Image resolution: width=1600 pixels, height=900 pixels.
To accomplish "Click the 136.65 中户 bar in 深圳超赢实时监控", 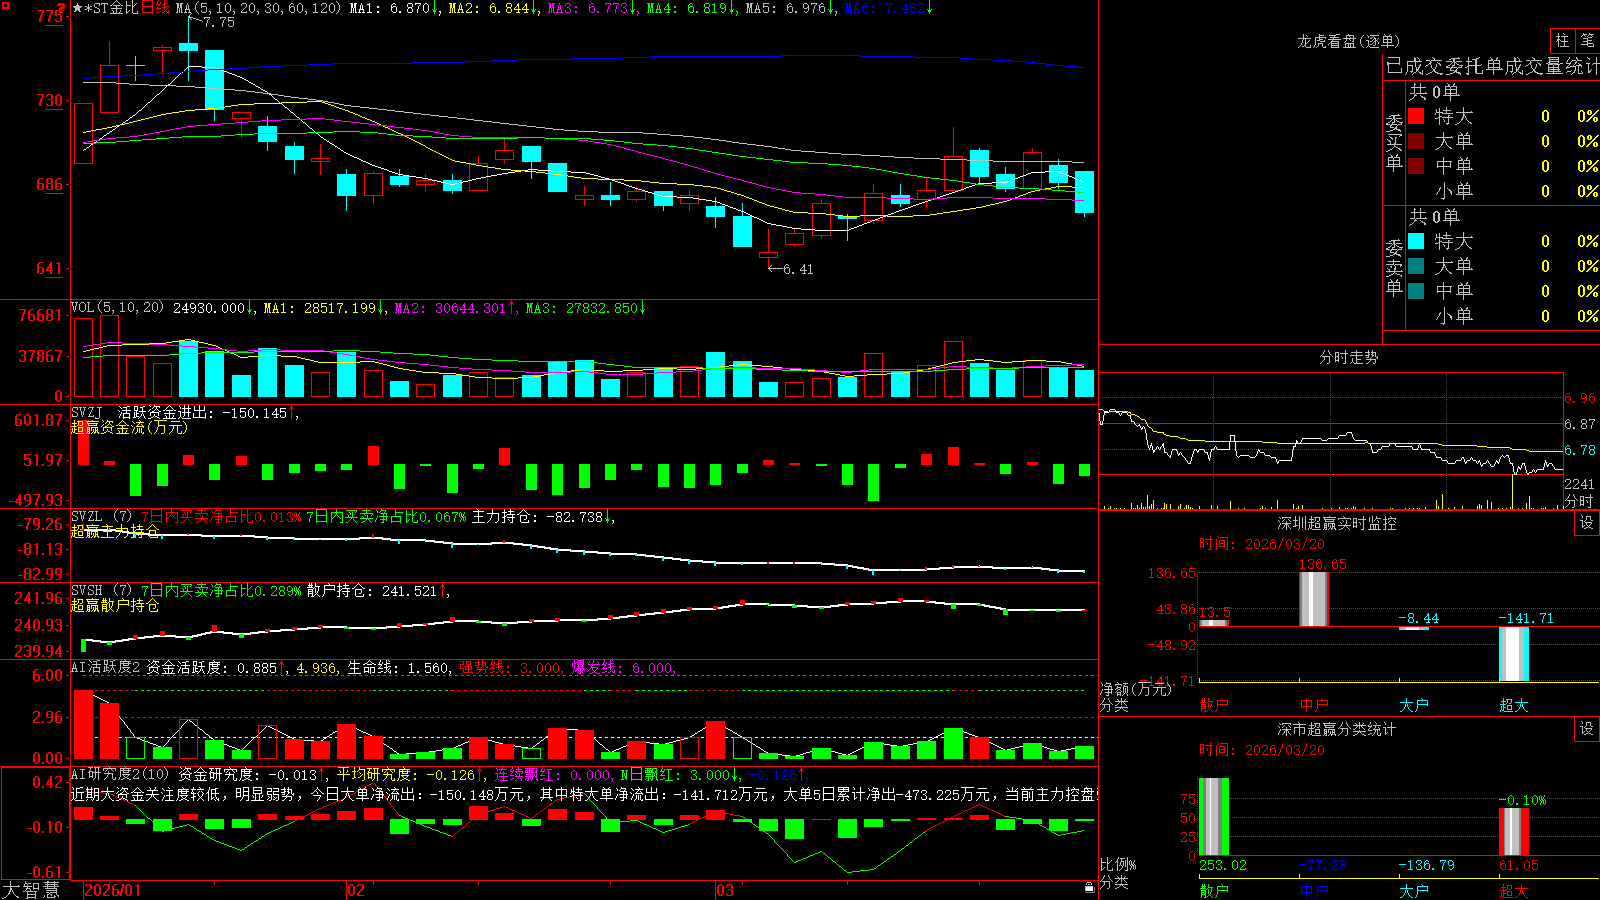I will pyautogui.click(x=1314, y=600).
